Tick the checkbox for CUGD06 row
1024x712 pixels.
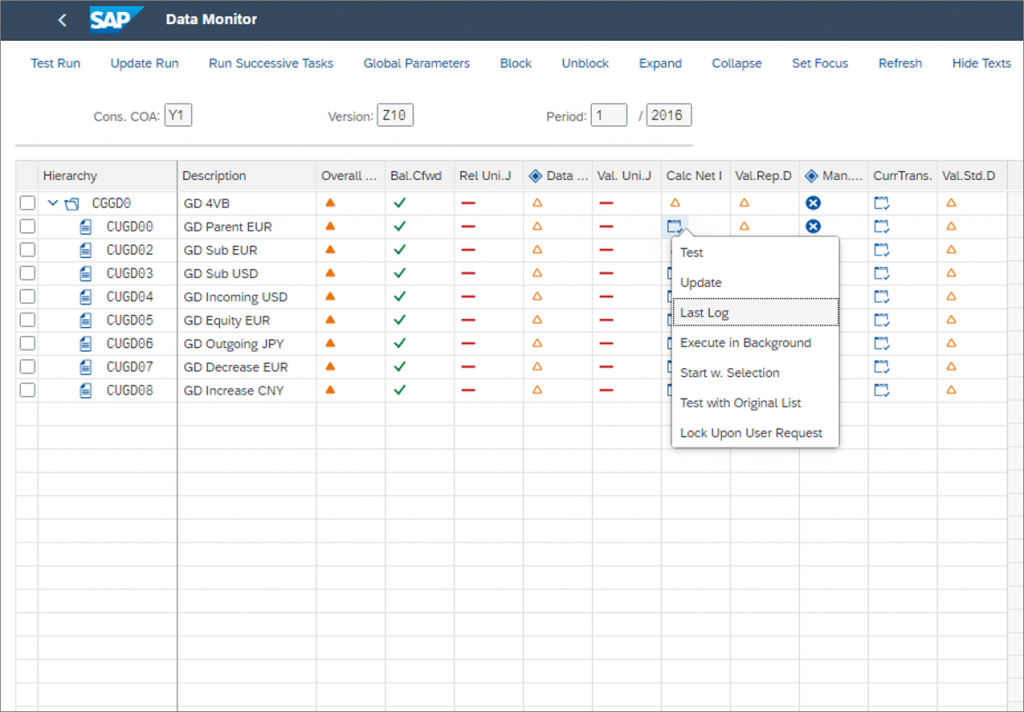pyautogui.click(x=27, y=344)
